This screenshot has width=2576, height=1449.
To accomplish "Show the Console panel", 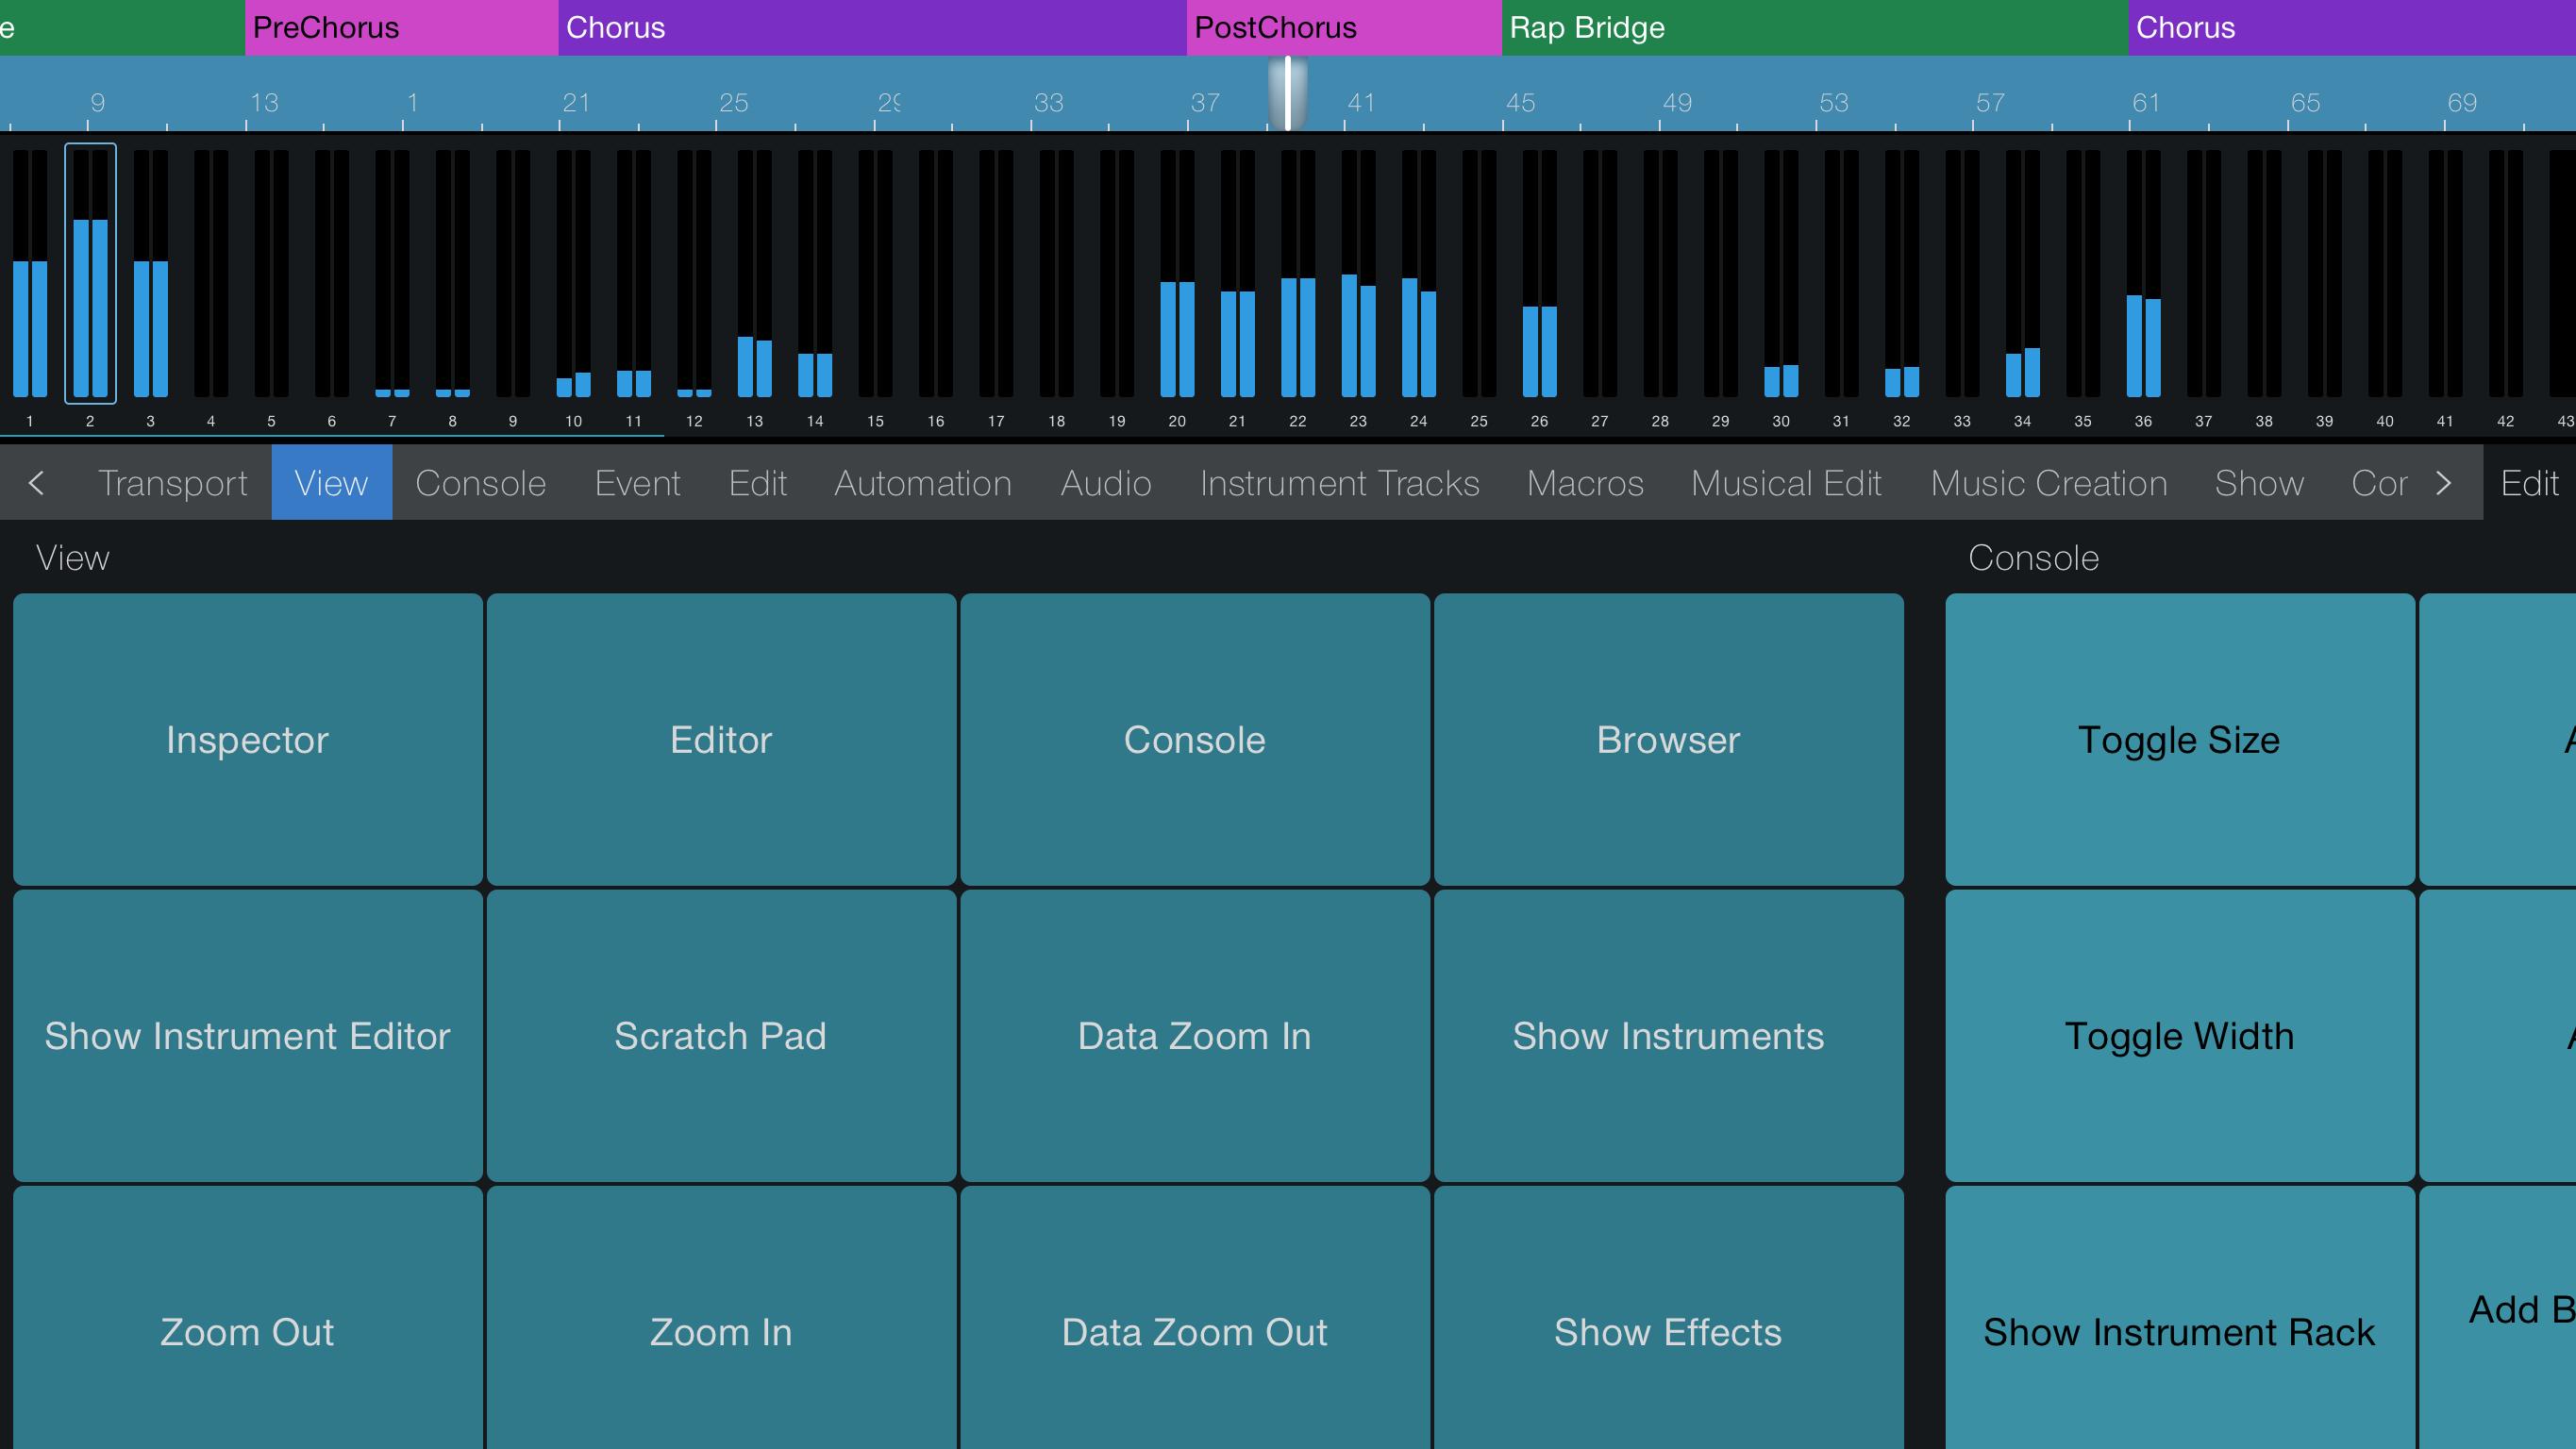I will click(x=1195, y=738).
